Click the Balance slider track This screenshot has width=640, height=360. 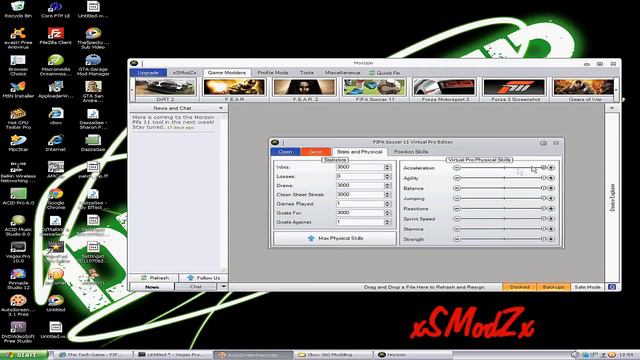(504, 188)
